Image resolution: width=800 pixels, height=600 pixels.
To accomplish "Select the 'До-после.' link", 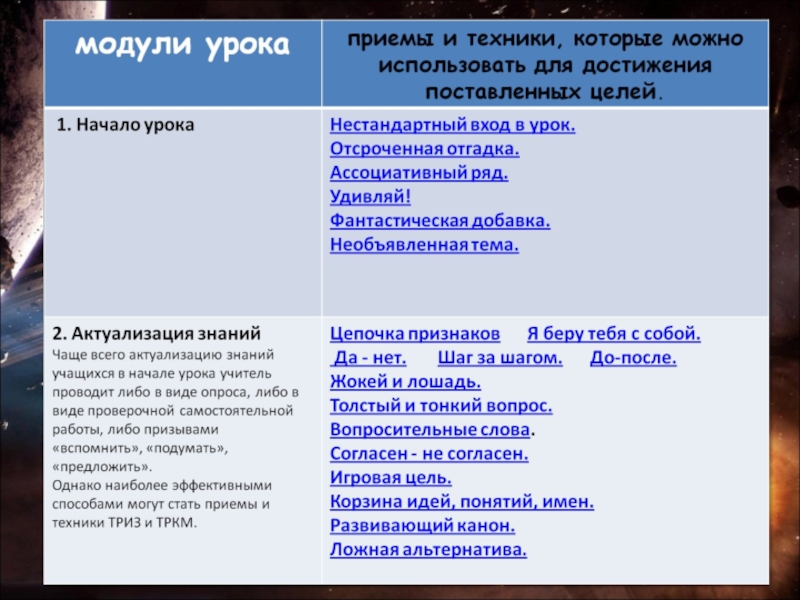I will click(633, 358).
